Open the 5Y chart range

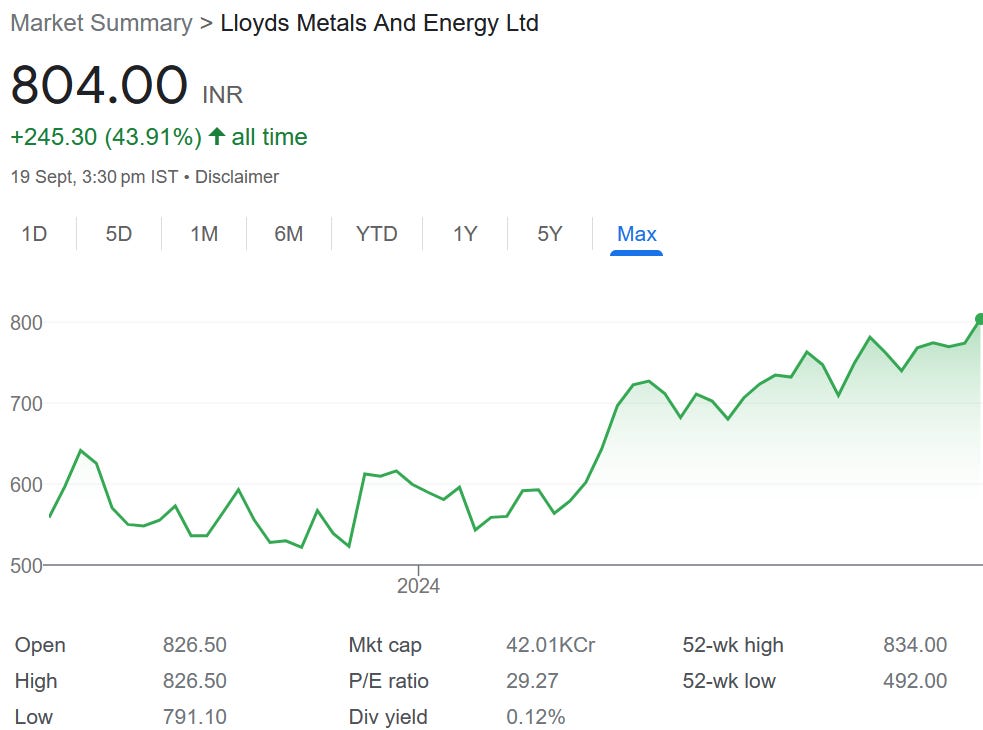(x=550, y=234)
